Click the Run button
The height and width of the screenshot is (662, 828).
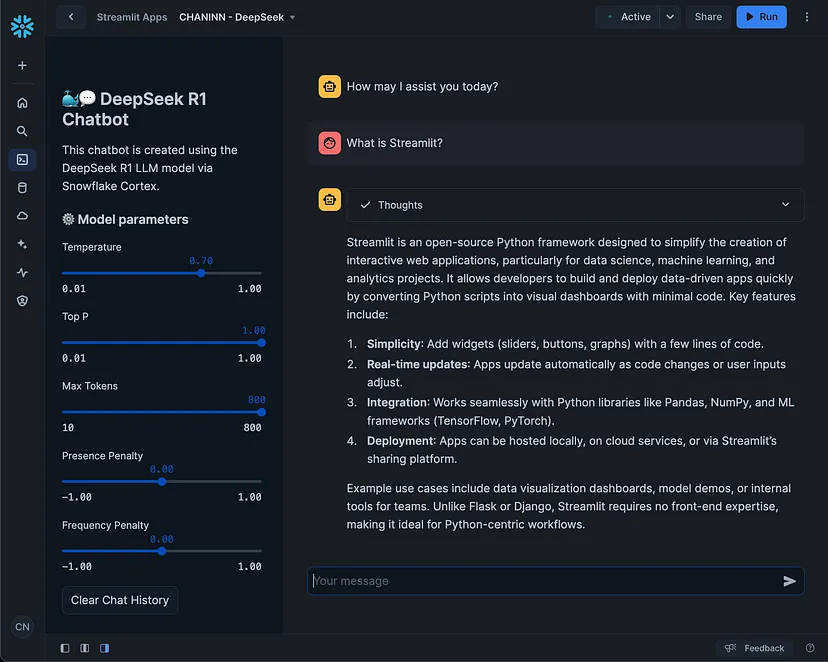click(761, 17)
